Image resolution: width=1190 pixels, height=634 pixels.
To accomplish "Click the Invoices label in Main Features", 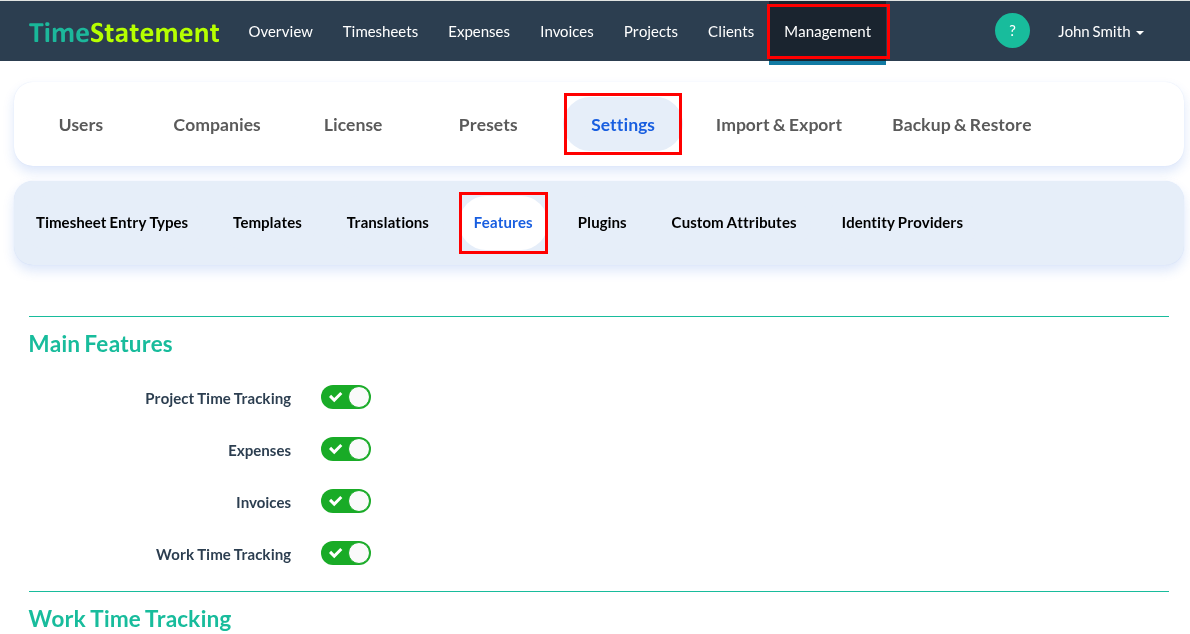I will [x=263, y=503].
